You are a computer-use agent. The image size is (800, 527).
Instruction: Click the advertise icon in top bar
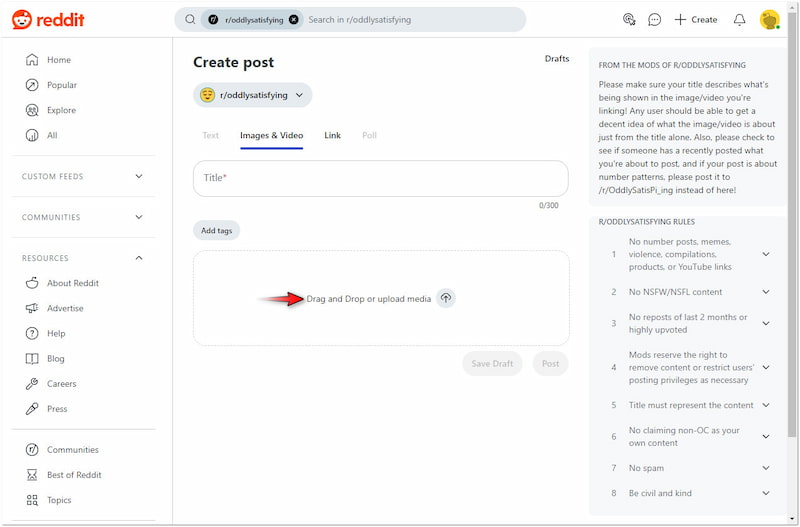pyautogui.click(x=629, y=19)
